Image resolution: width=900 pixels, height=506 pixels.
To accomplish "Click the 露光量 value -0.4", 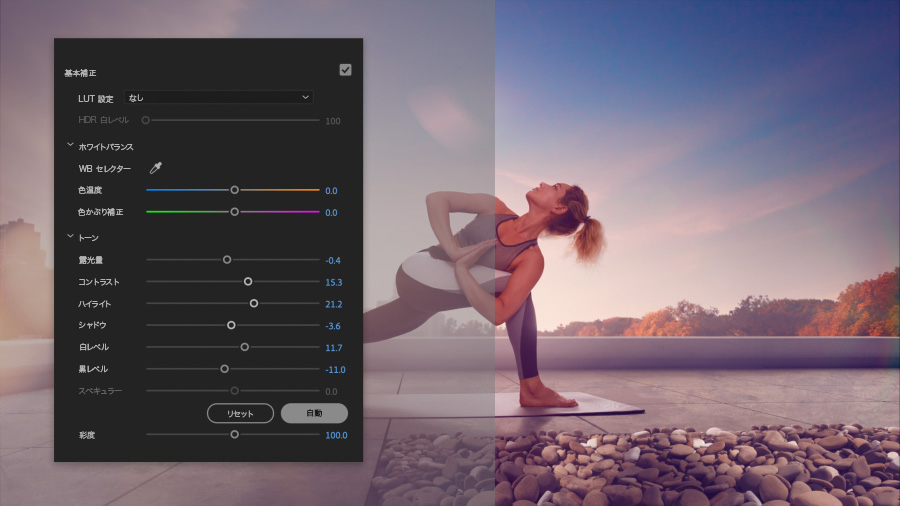I will tap(333, 260).
